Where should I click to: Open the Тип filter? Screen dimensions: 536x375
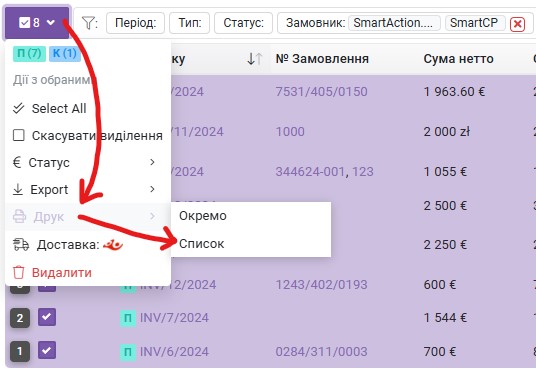tap(189, 23)
